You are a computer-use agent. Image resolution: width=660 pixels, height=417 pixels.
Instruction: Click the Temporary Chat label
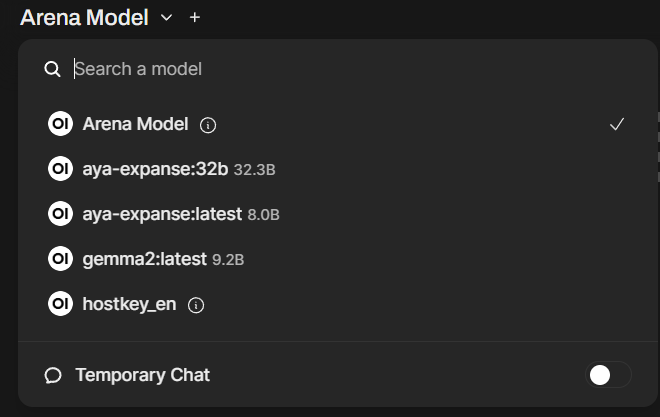pyautogui.click(x=142, y=375)
